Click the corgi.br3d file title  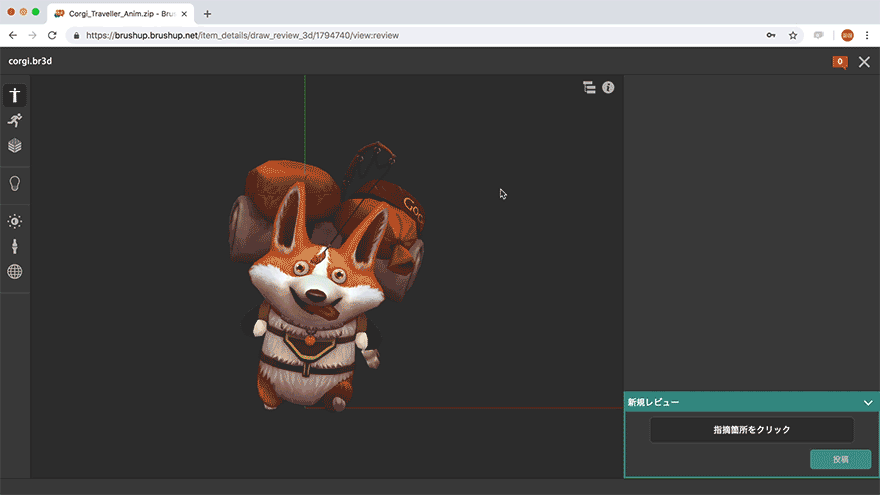(30, 61)
